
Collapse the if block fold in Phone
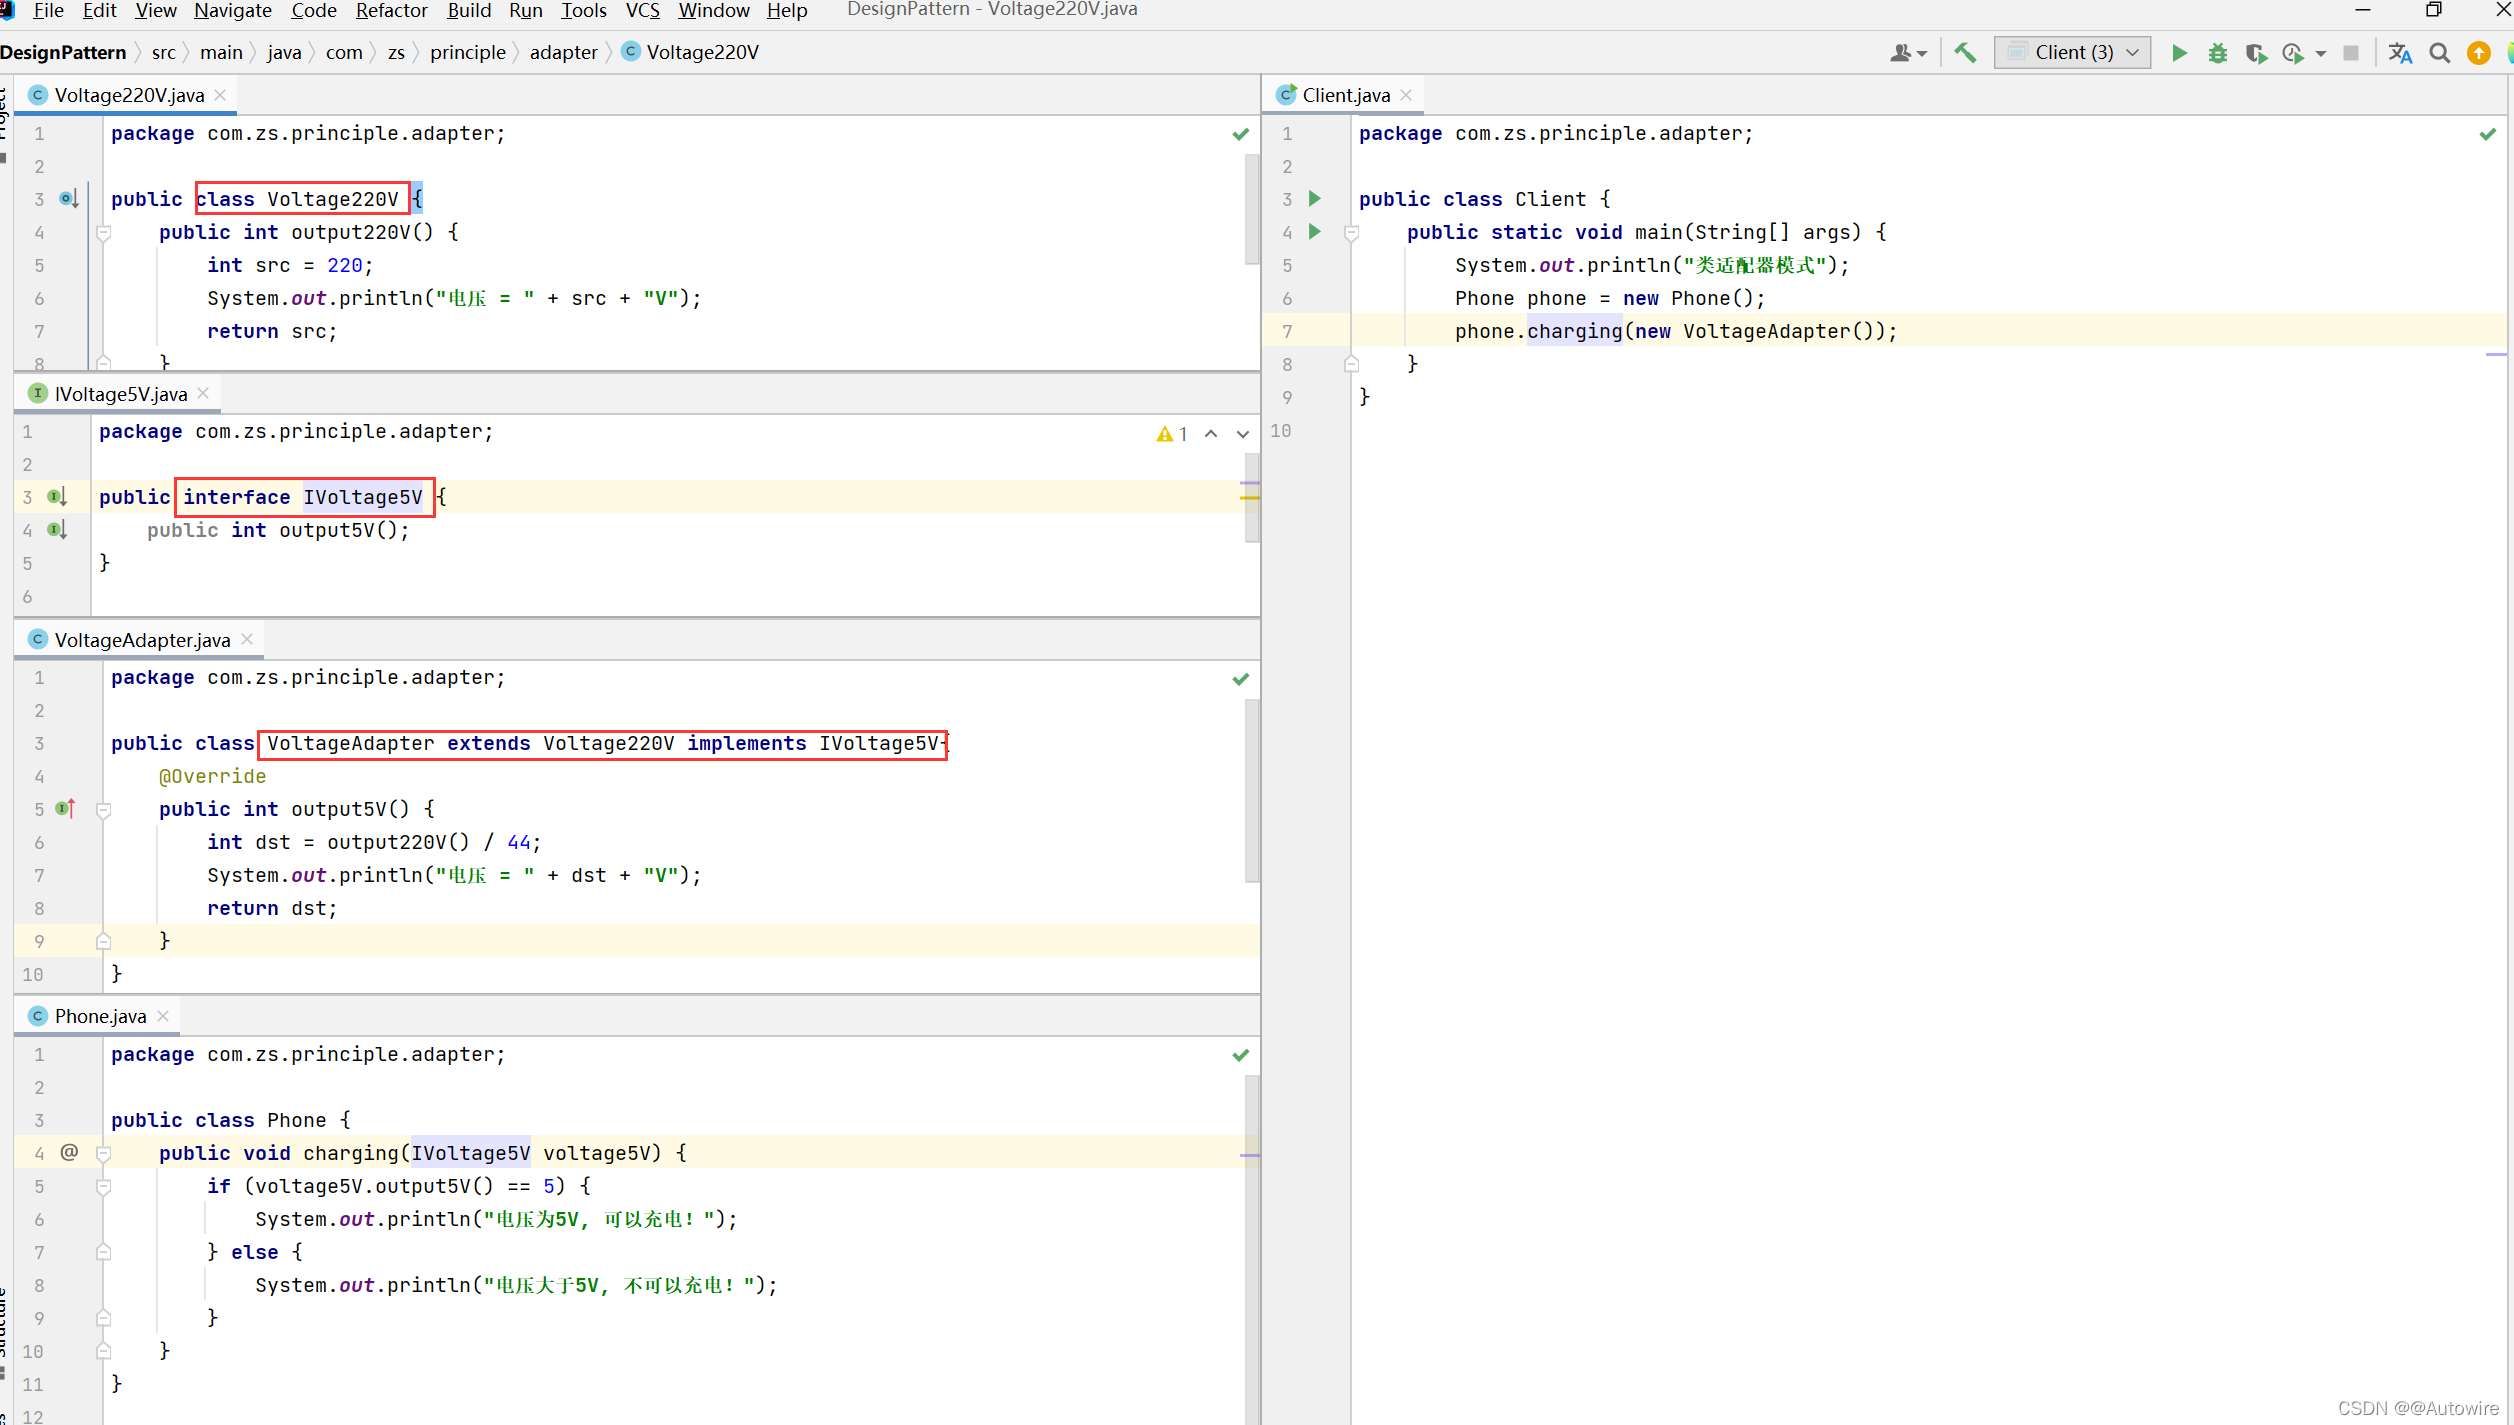pos(104,1186)
